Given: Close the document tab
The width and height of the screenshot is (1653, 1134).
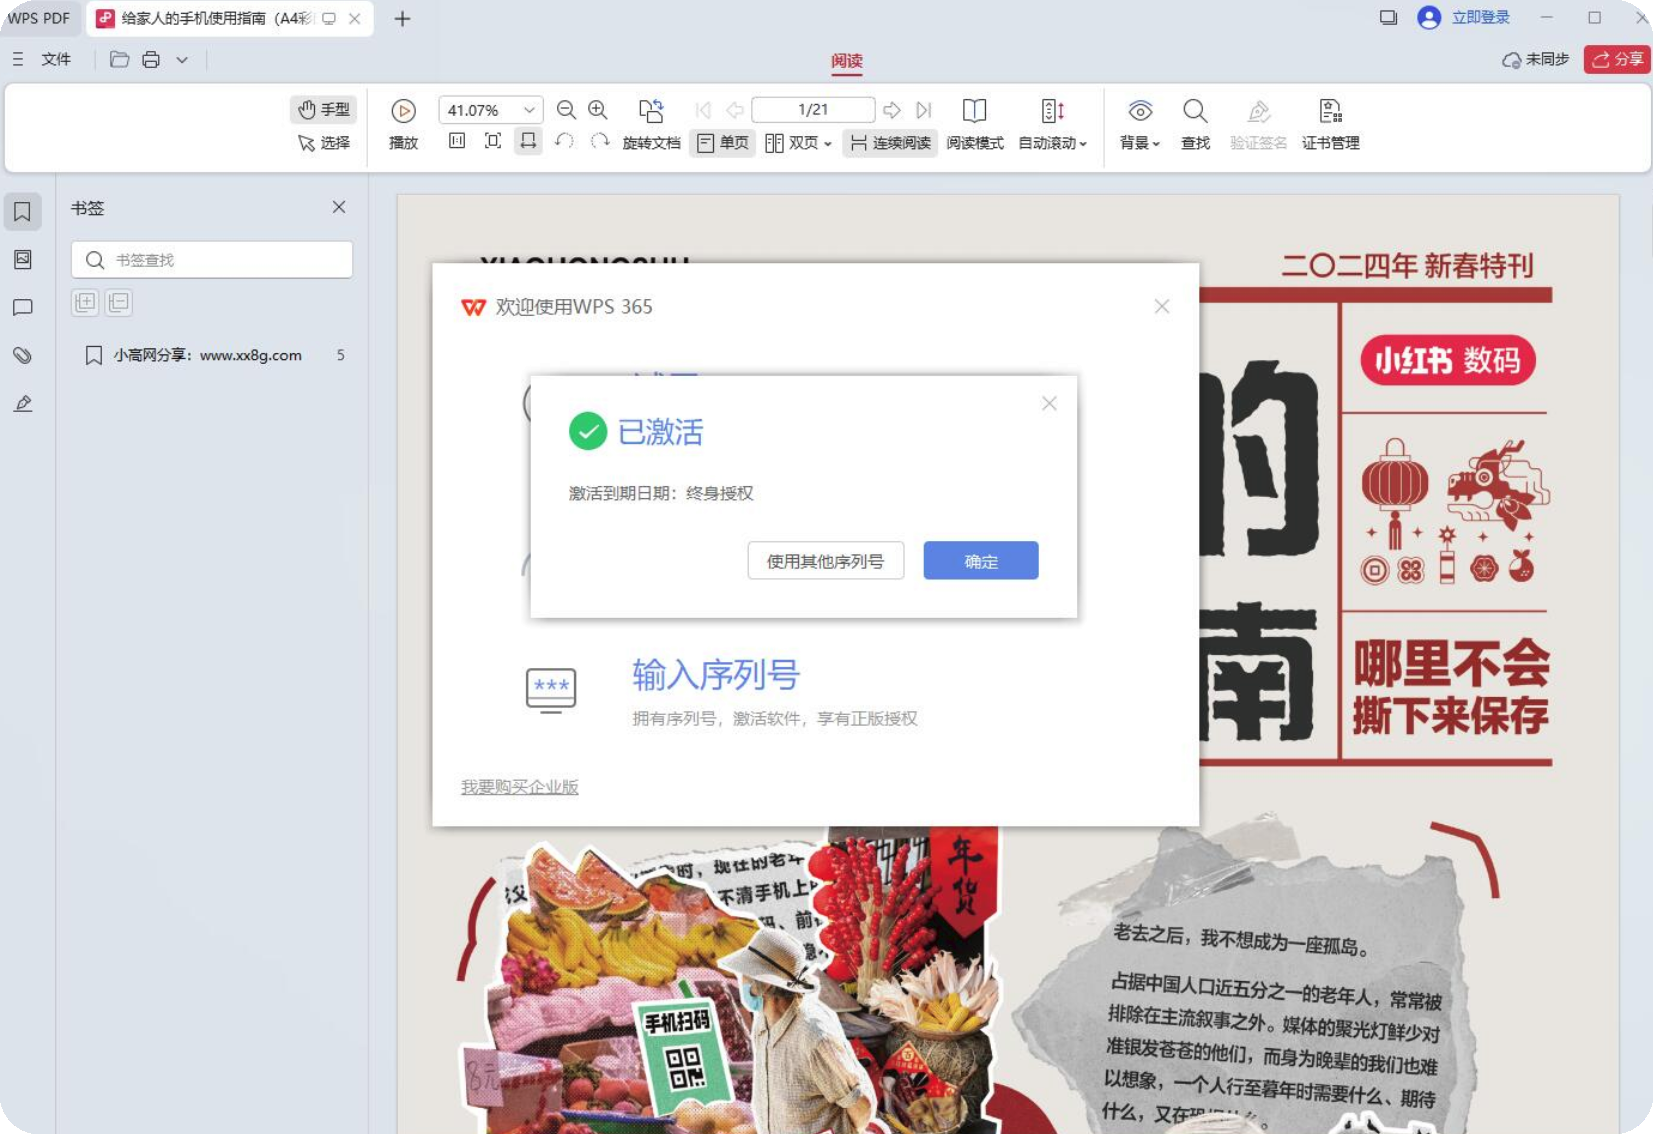Looking at the screenshot, I should pyautogui.click(x=354, y=18).
